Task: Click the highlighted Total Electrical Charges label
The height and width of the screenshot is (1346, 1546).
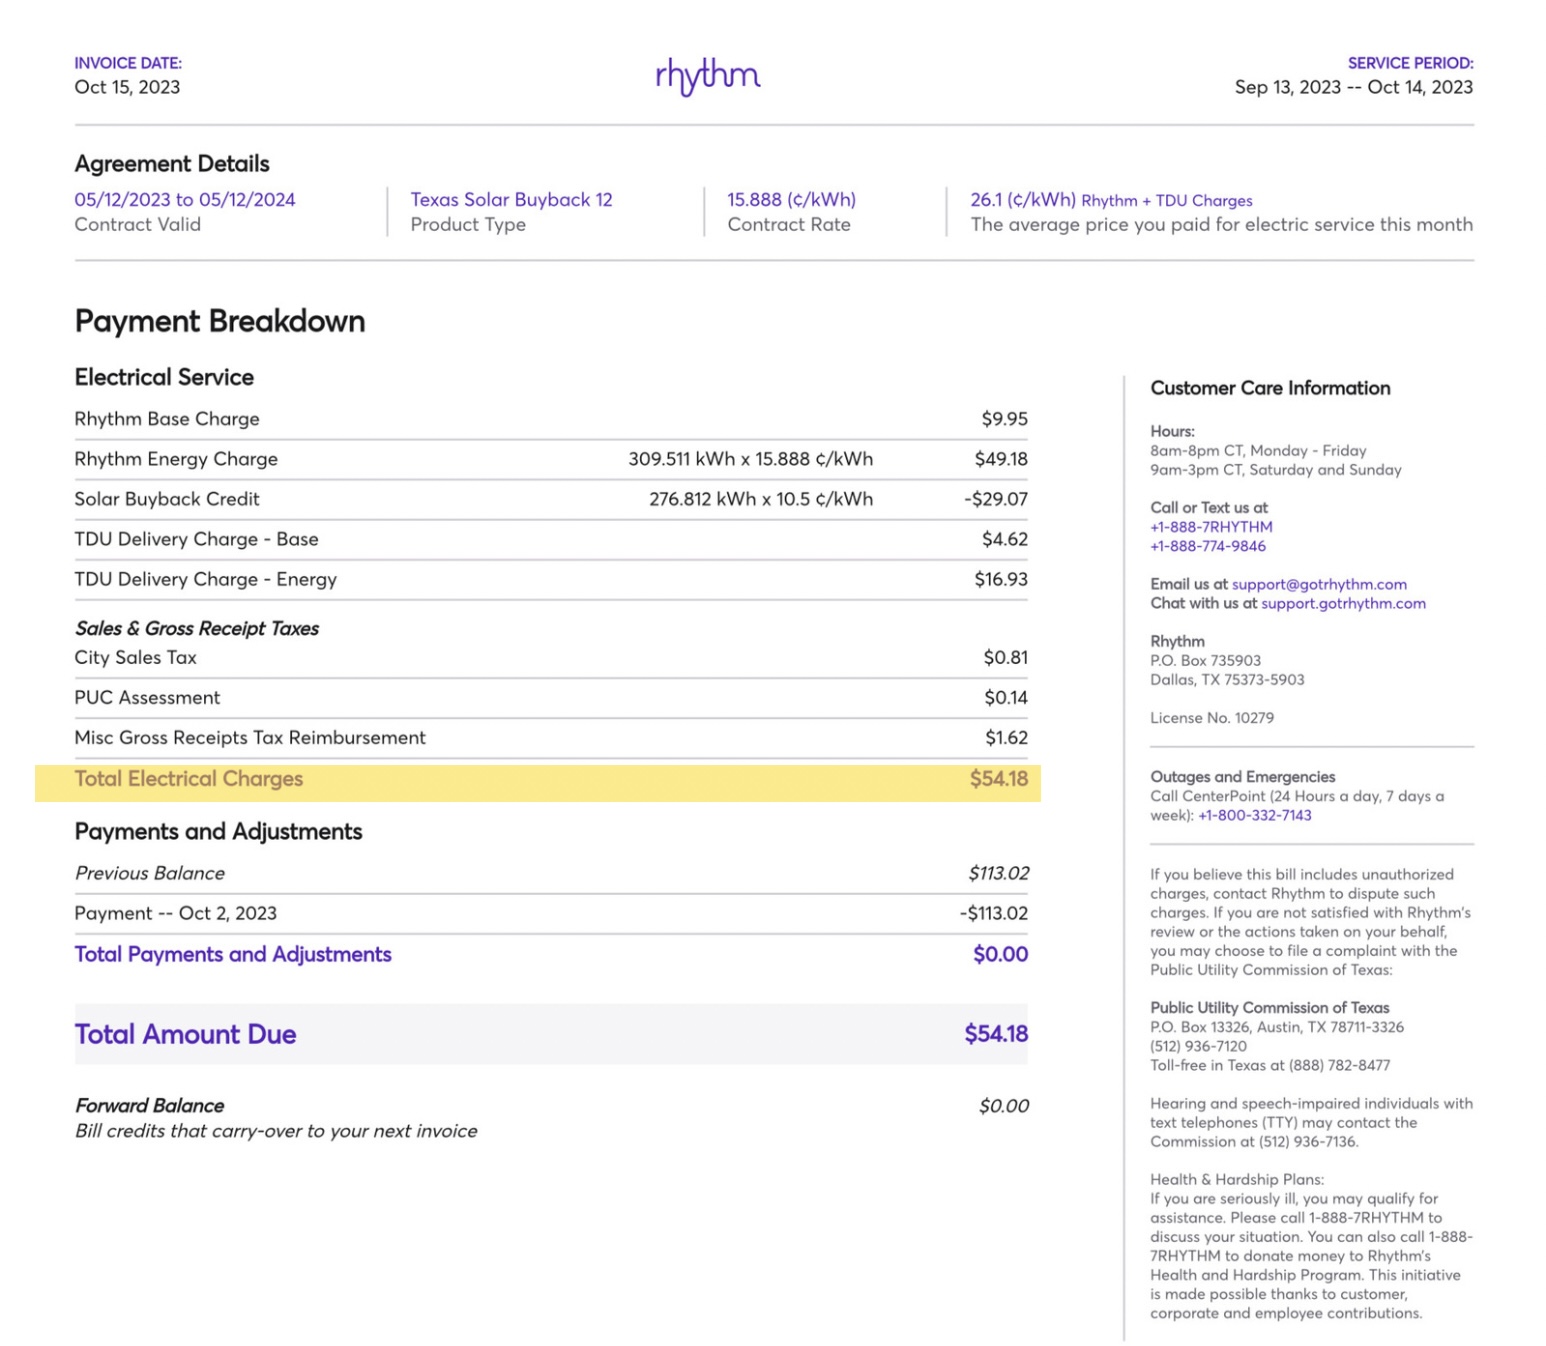Action: pos(189,779)
